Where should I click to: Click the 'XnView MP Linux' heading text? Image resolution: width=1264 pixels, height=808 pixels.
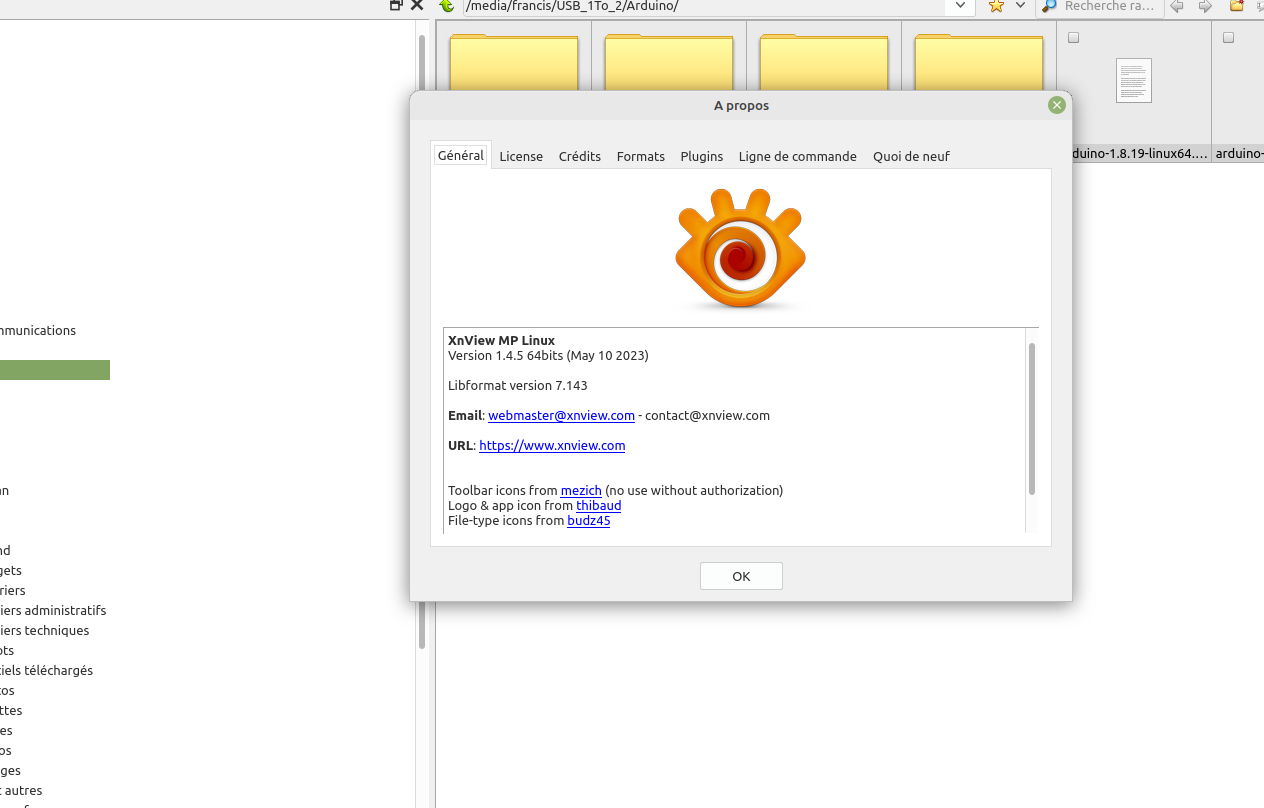[501, 340]
